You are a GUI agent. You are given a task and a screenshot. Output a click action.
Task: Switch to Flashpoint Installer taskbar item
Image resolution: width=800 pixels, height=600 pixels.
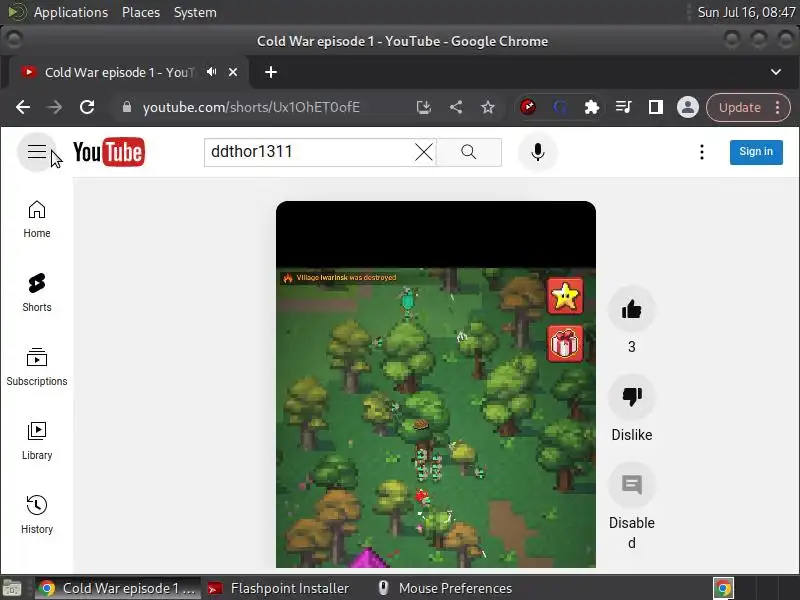[279, 588]
